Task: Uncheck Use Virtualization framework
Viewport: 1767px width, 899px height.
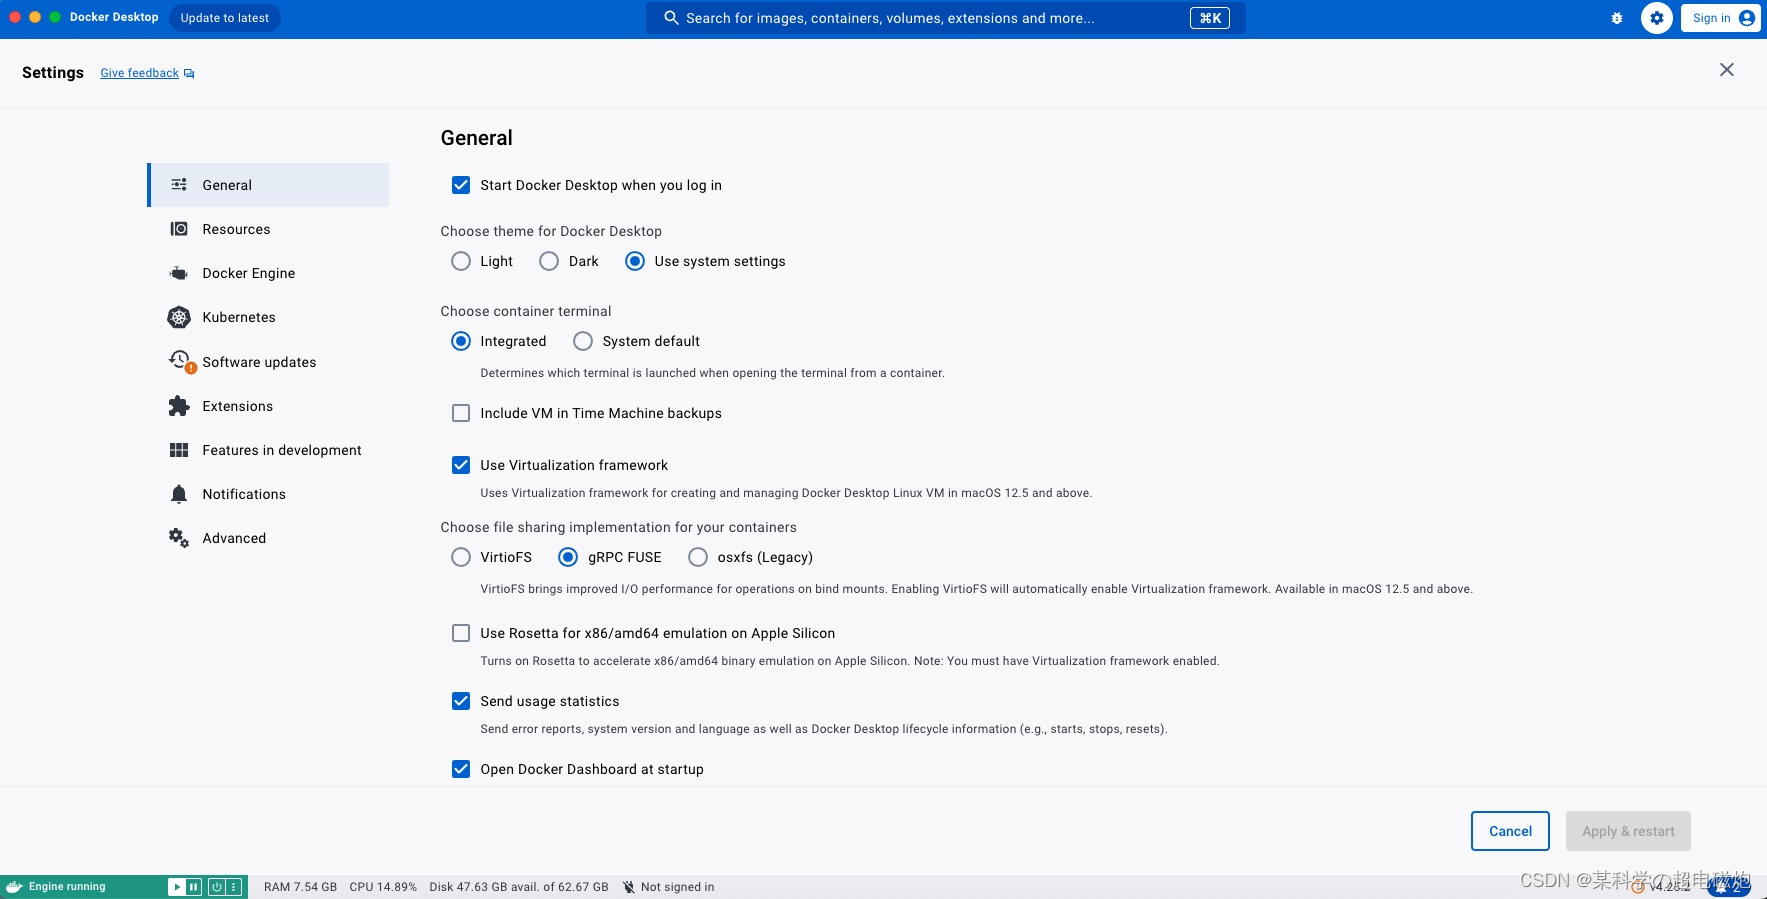Action: point(461,465)
